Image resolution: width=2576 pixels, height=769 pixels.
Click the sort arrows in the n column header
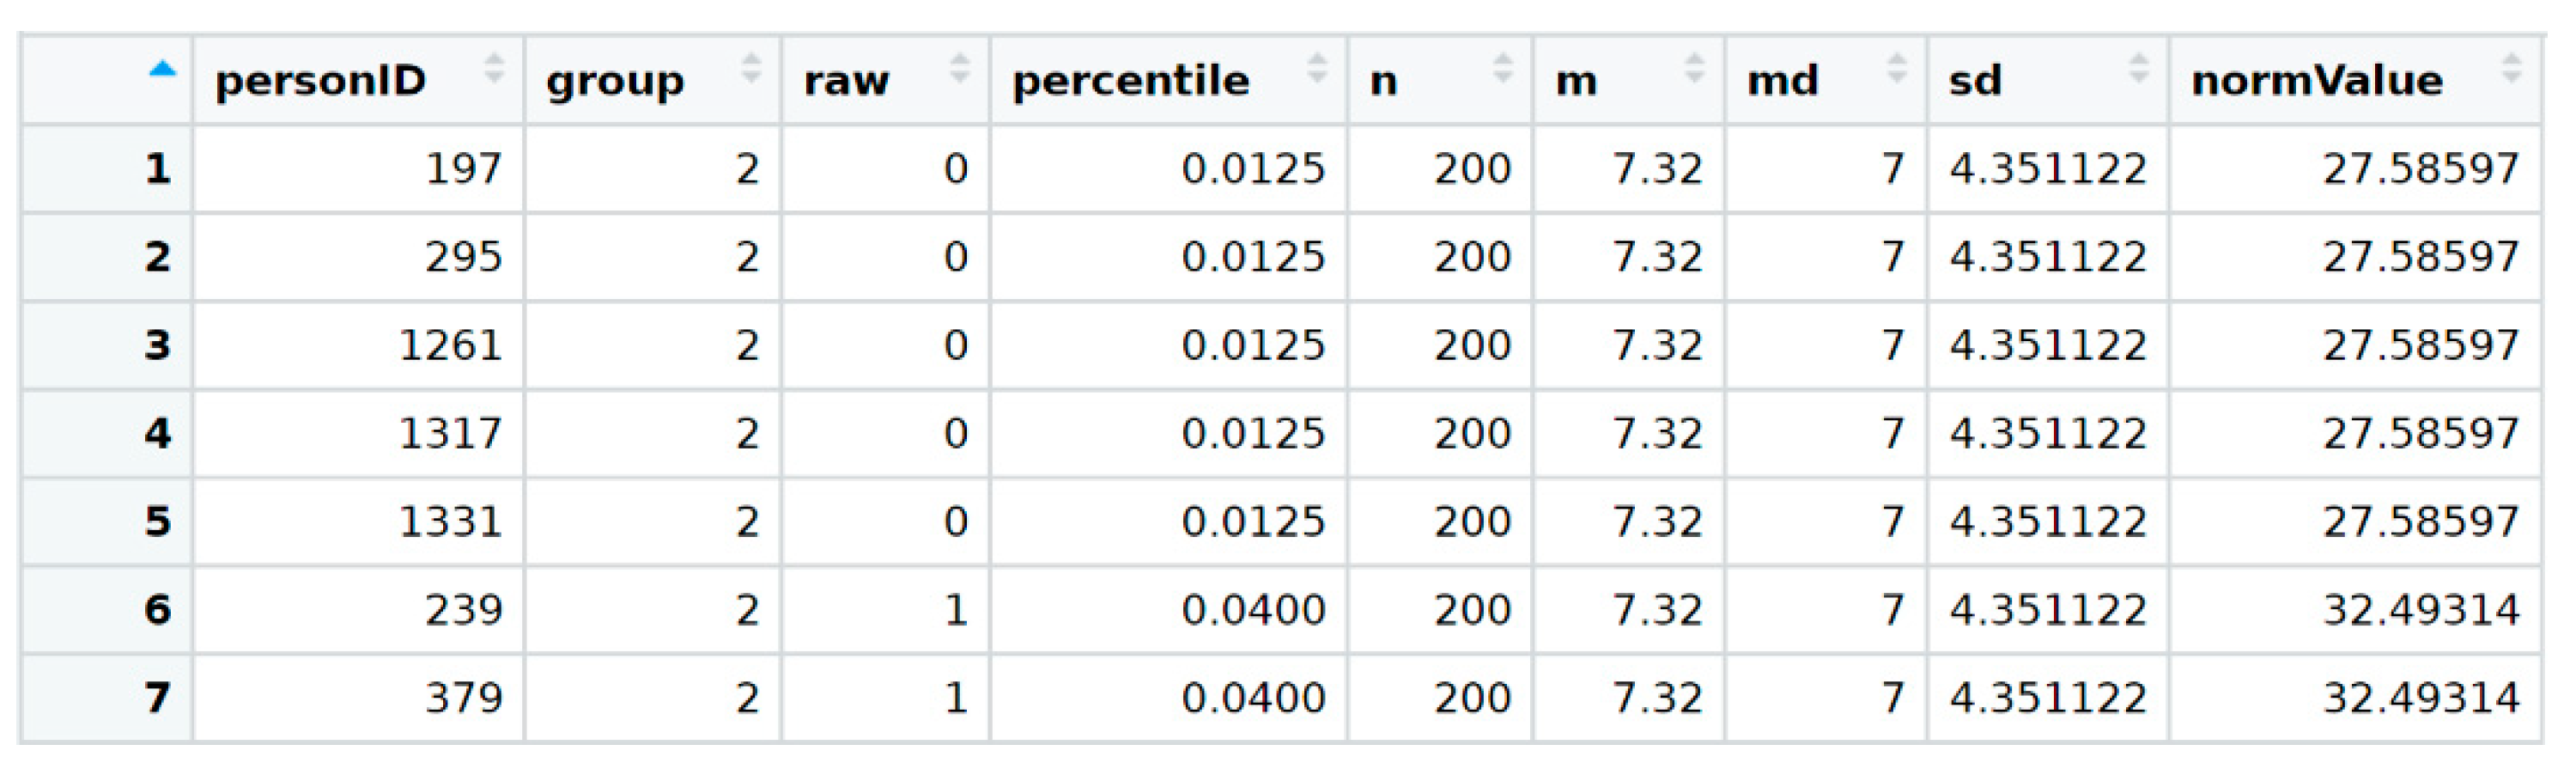click(x=1502, y=69)
